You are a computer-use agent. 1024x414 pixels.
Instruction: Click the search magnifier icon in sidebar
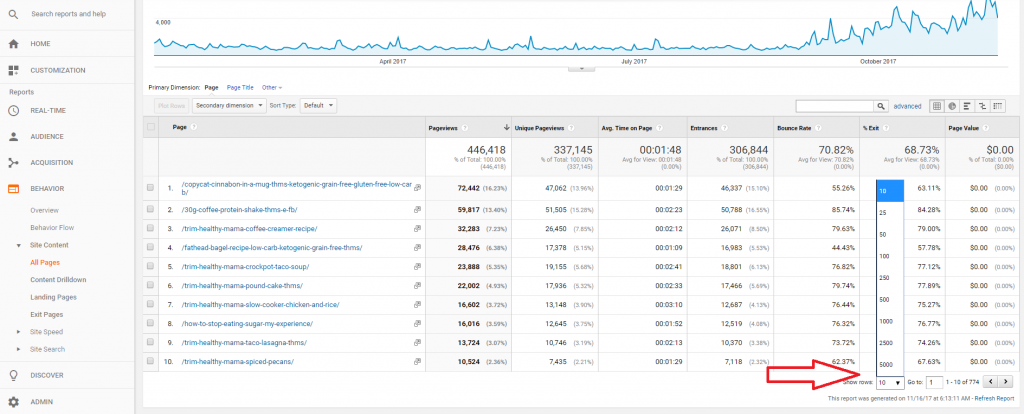click(x=13, y=14)
